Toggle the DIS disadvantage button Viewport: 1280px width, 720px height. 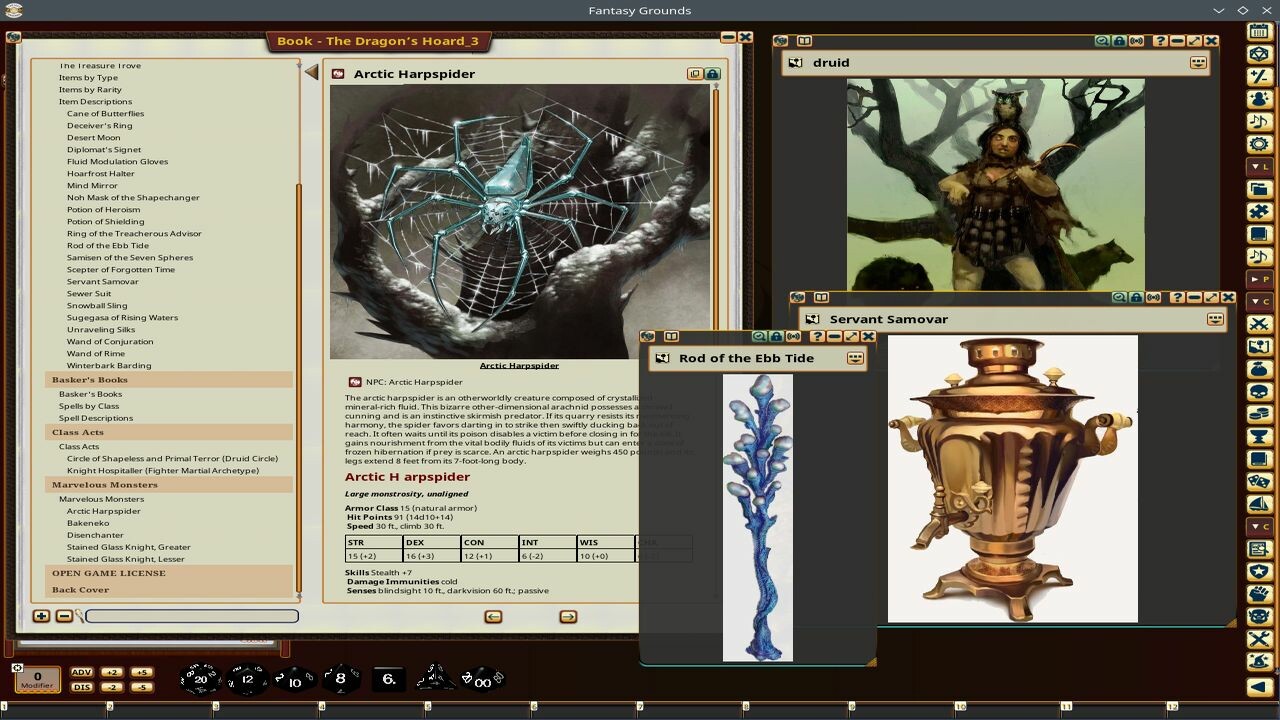coord(82,687)
